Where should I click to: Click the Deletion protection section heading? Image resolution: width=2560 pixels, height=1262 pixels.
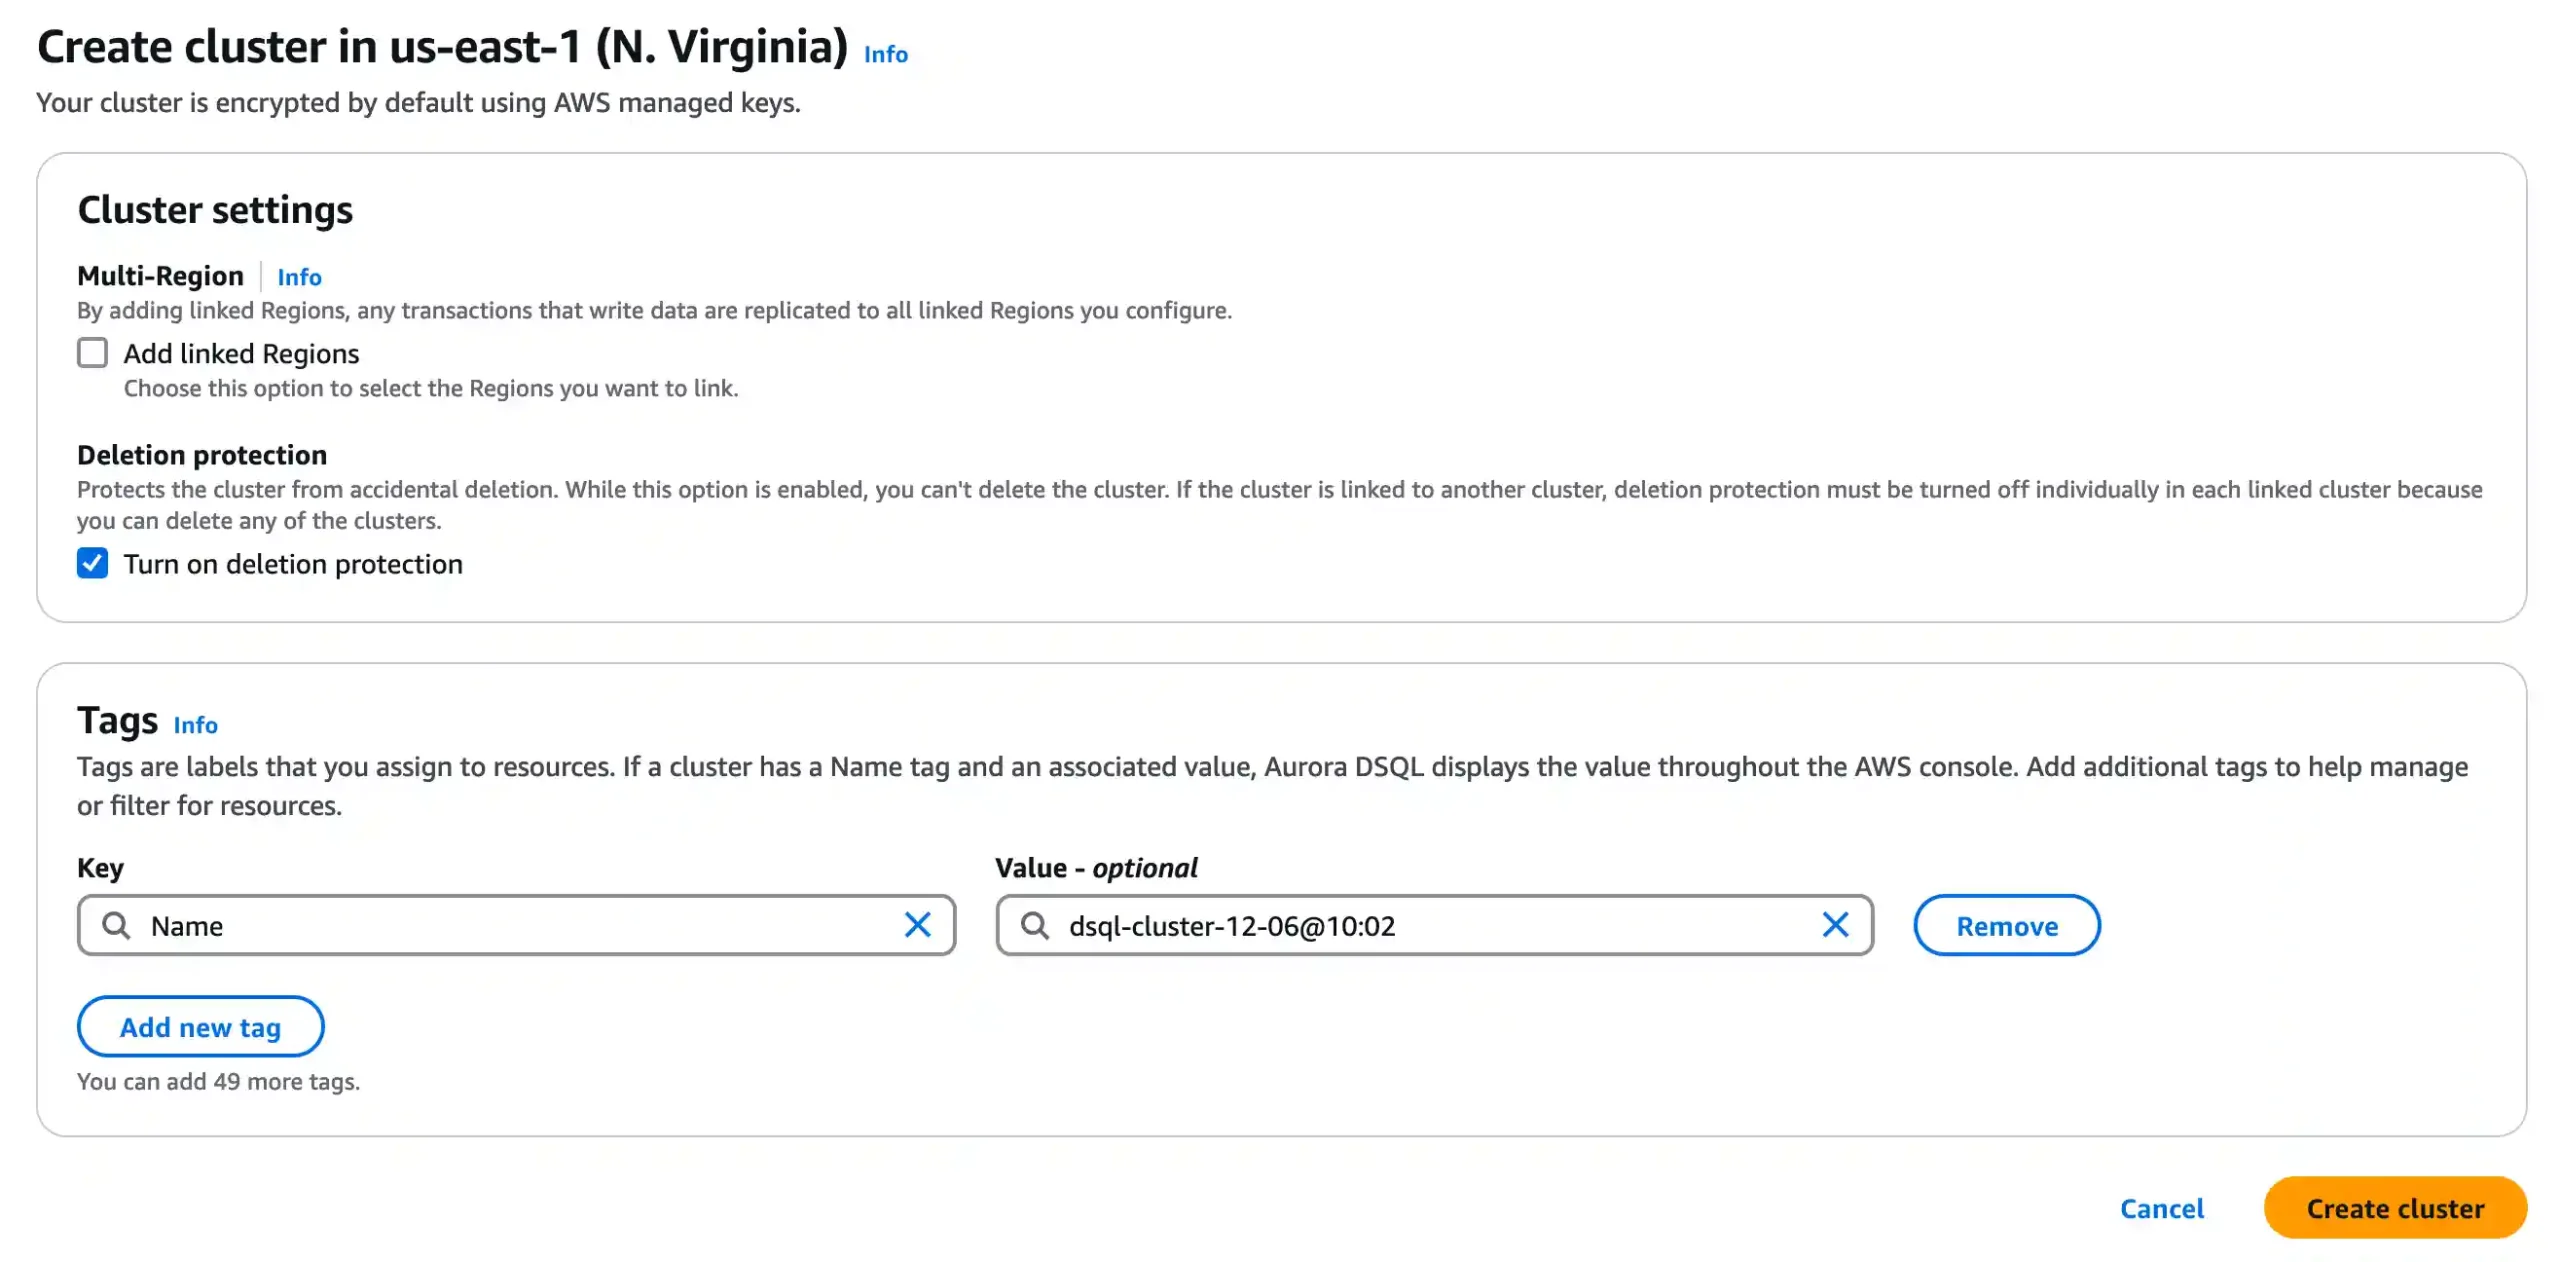(202, 455)
